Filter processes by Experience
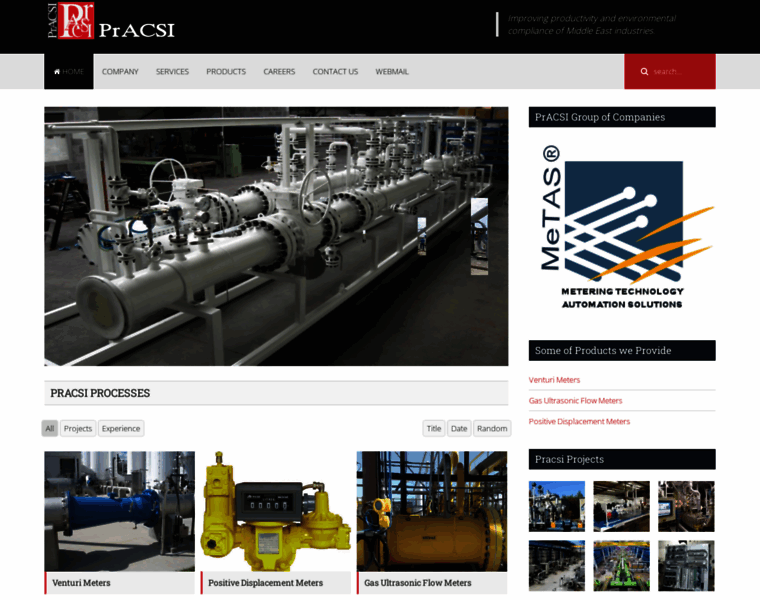760x600 pixels. tap(121, 428)
